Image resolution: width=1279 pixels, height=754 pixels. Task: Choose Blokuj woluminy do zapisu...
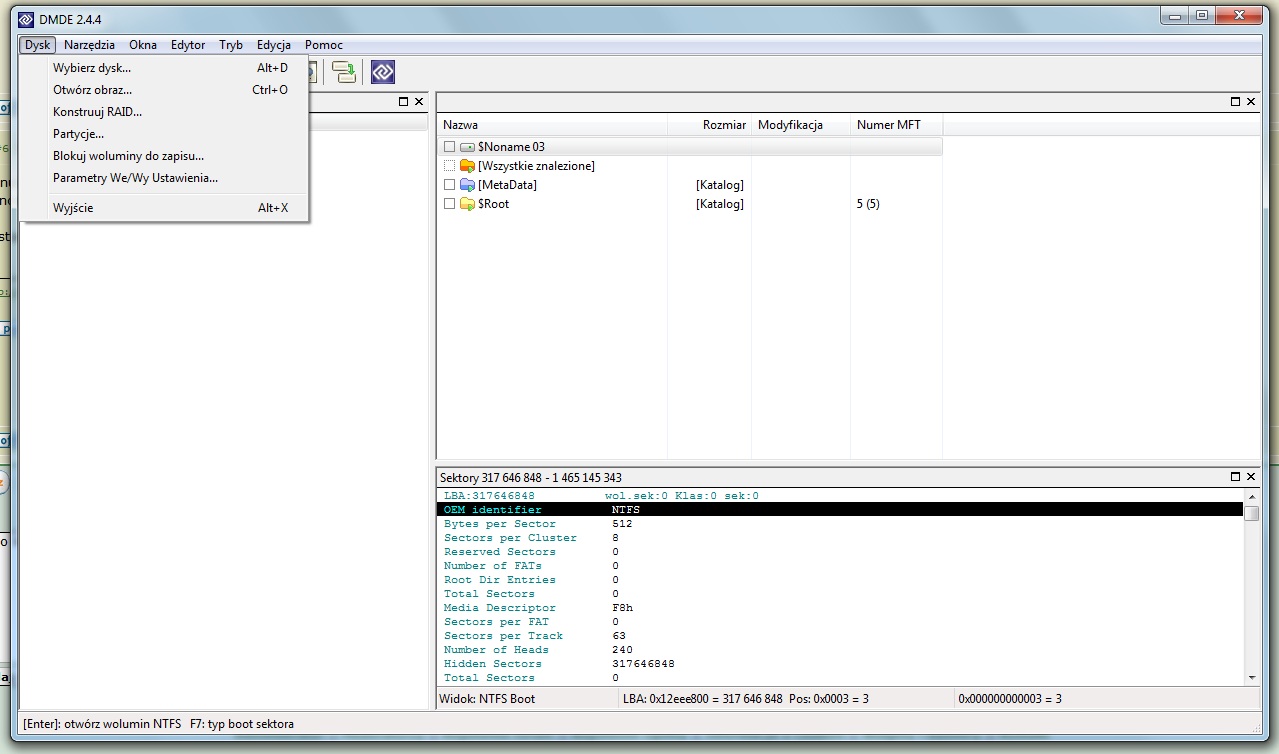[x=164, y=156]
